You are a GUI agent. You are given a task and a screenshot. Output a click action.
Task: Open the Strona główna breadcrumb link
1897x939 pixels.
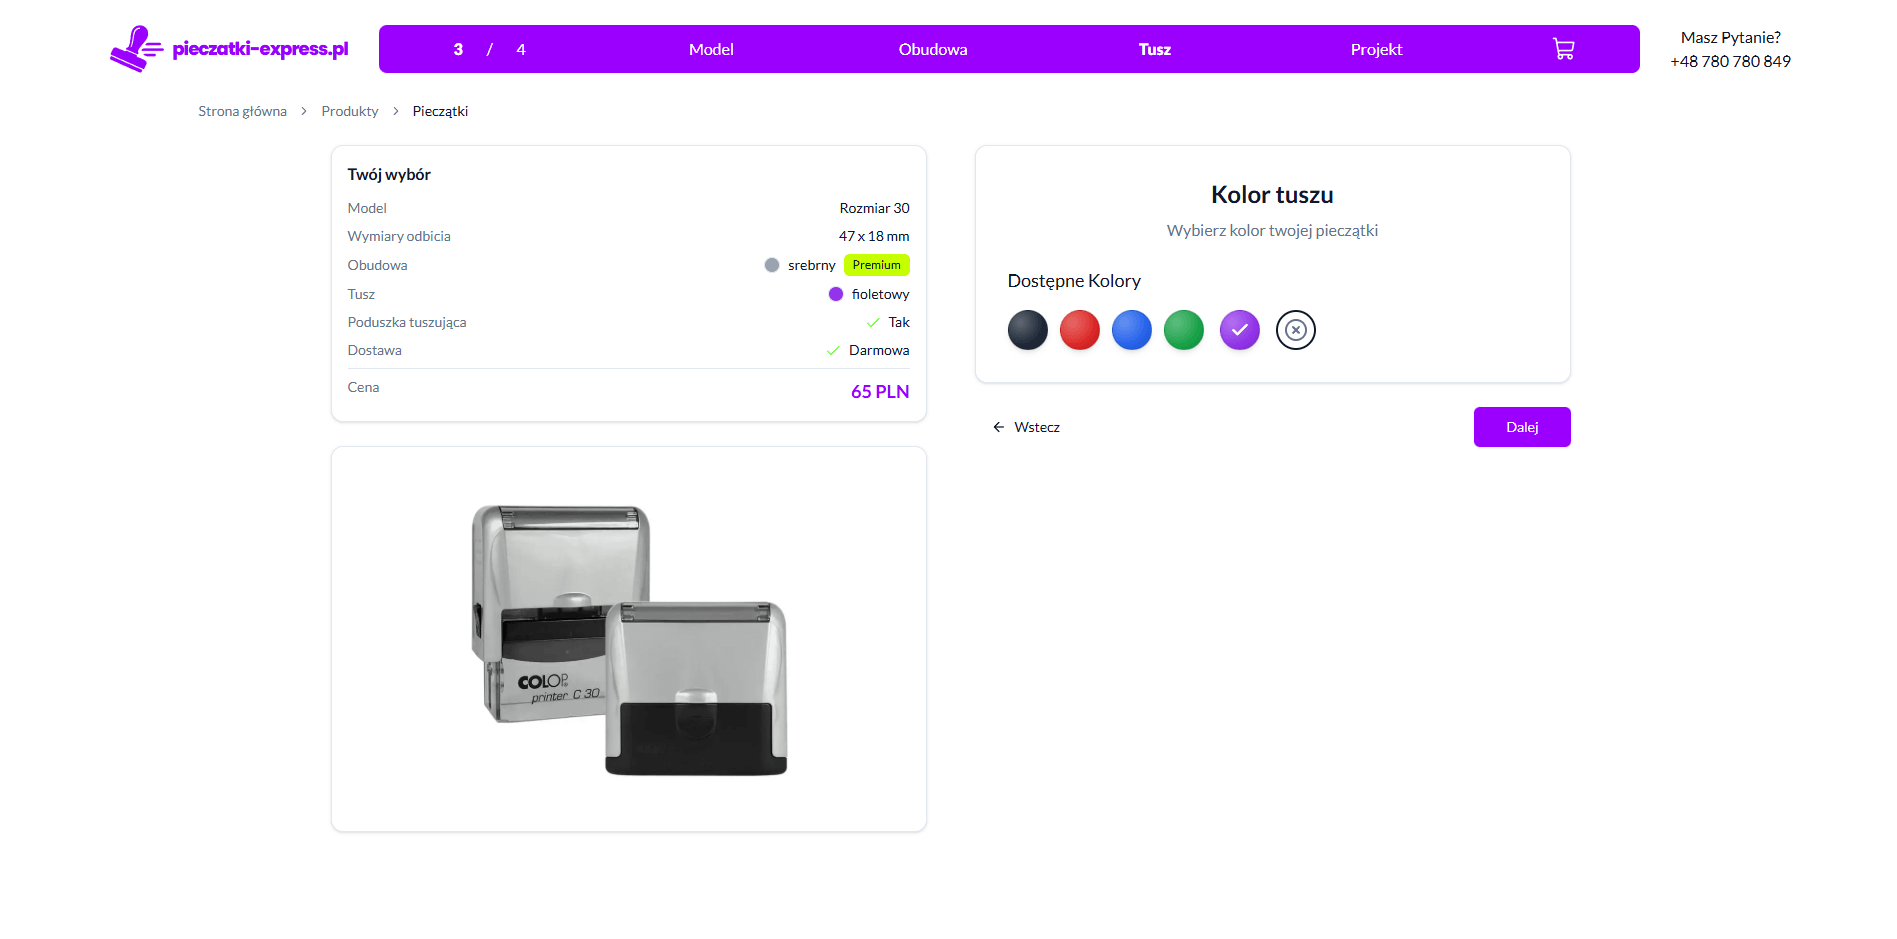242,111
